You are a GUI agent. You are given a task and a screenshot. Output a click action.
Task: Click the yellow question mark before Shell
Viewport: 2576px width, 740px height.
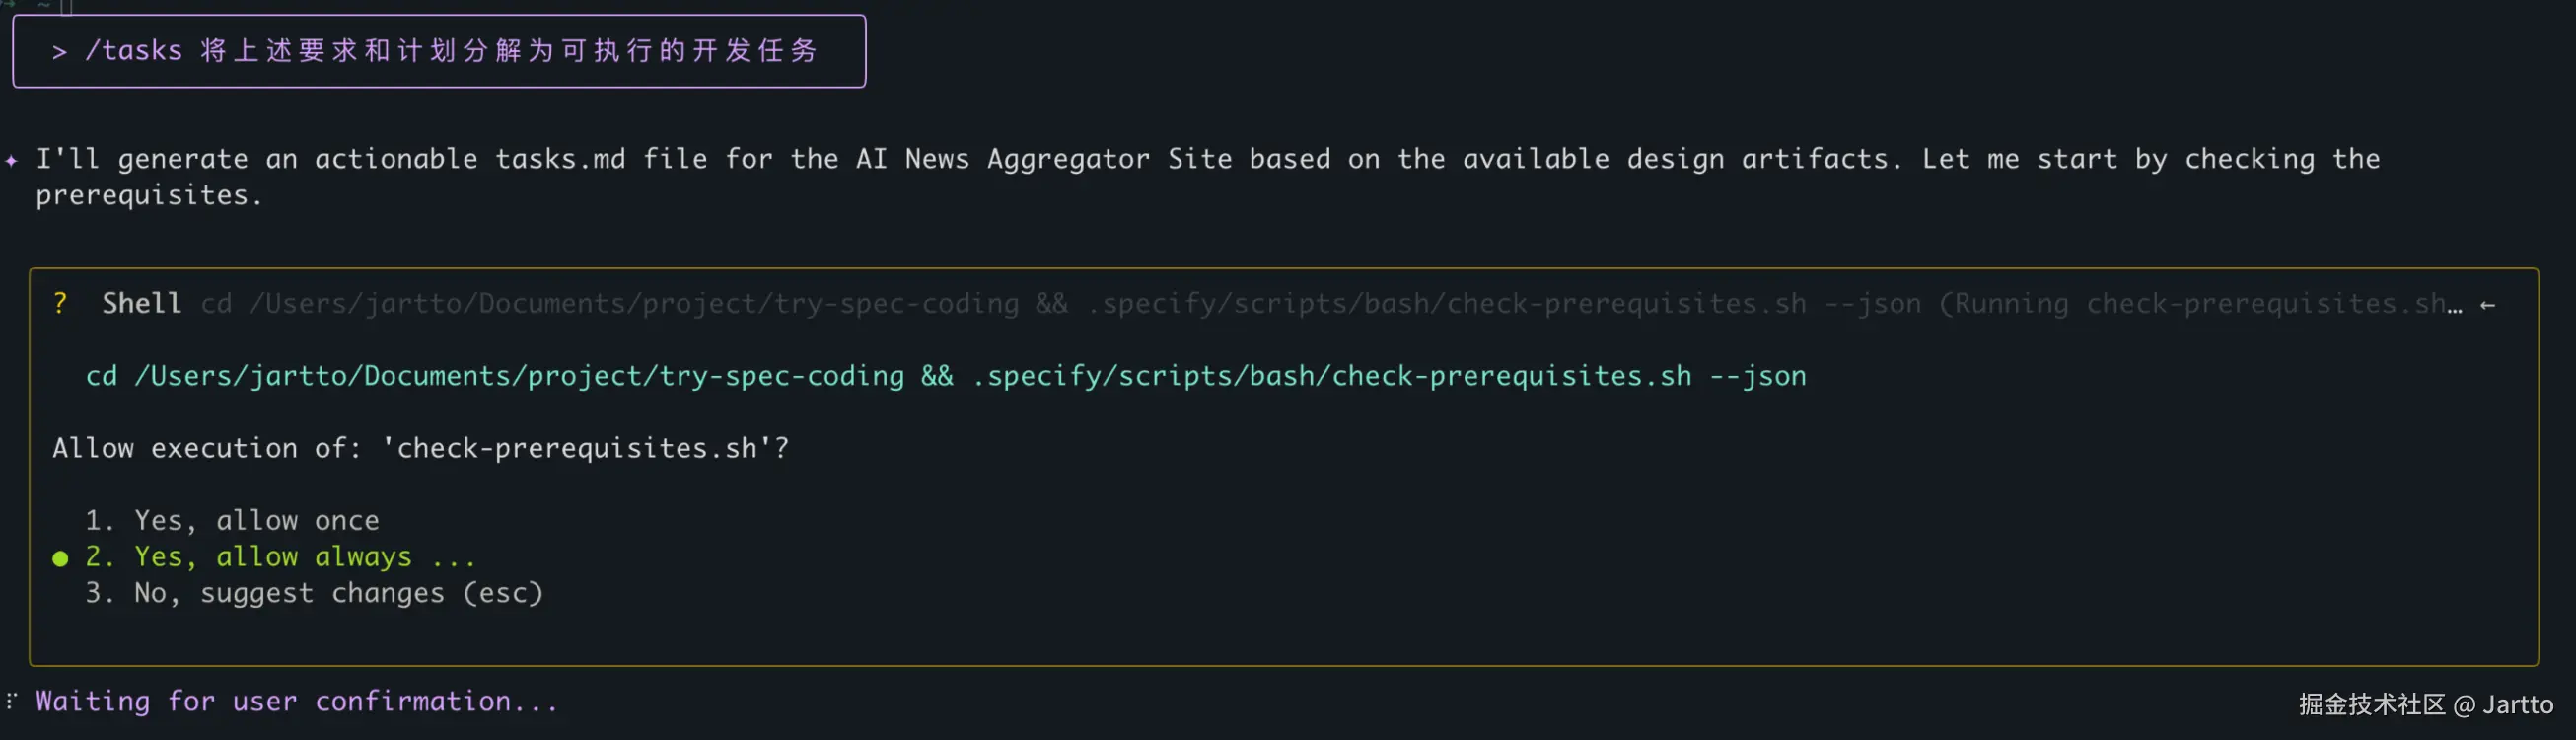tap(60, 303)
